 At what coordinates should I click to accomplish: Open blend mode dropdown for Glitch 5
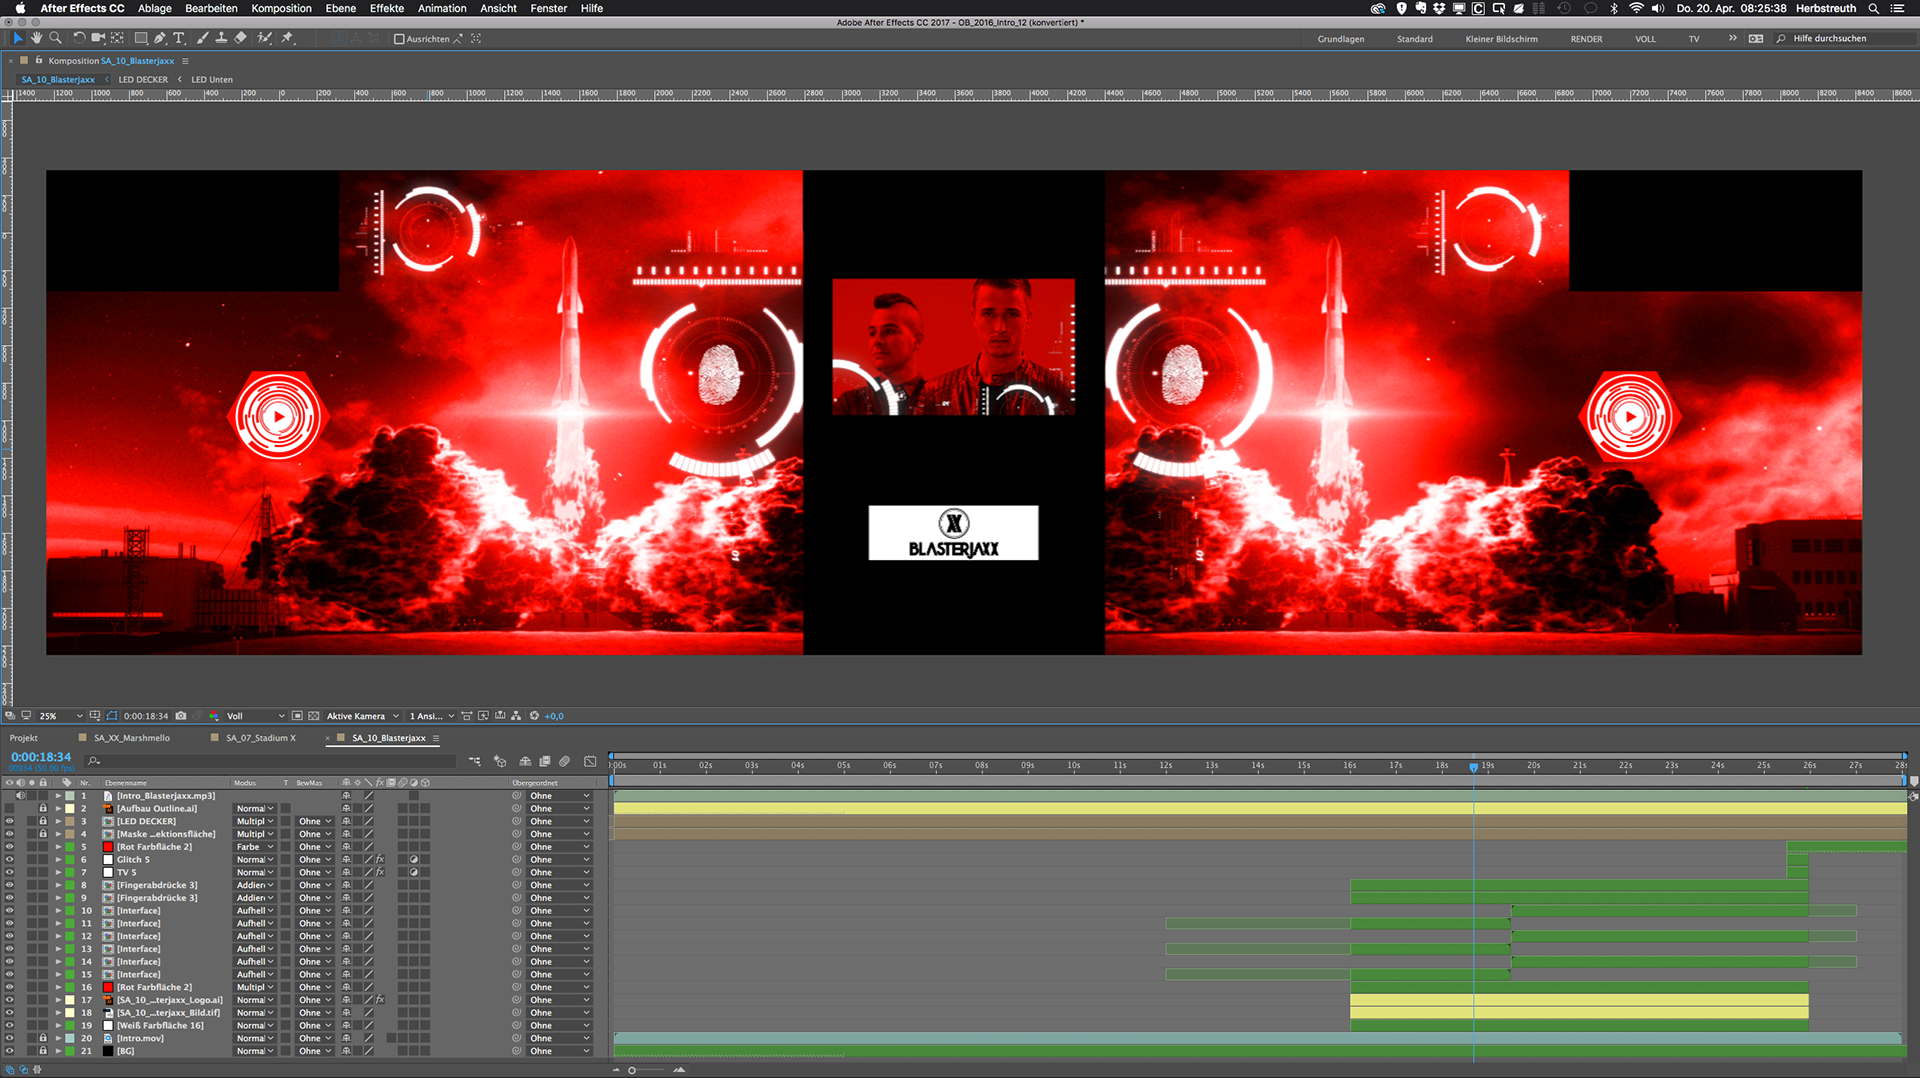(255, 860)
